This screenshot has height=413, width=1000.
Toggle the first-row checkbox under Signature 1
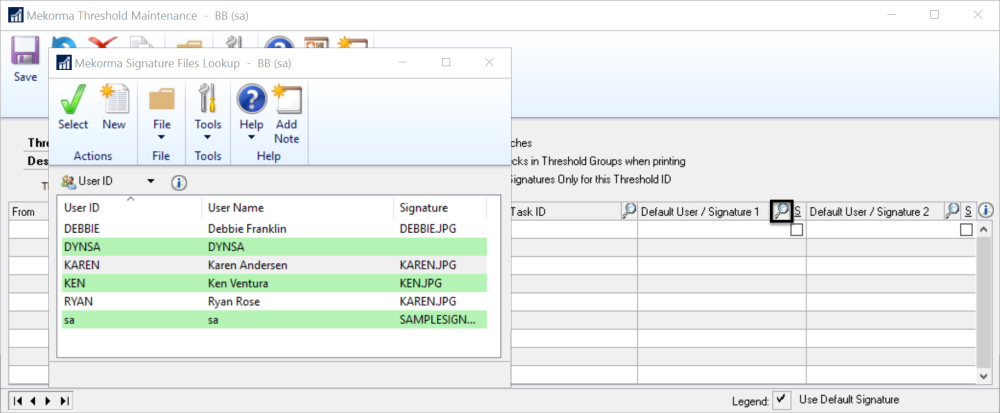coord(797,230)
